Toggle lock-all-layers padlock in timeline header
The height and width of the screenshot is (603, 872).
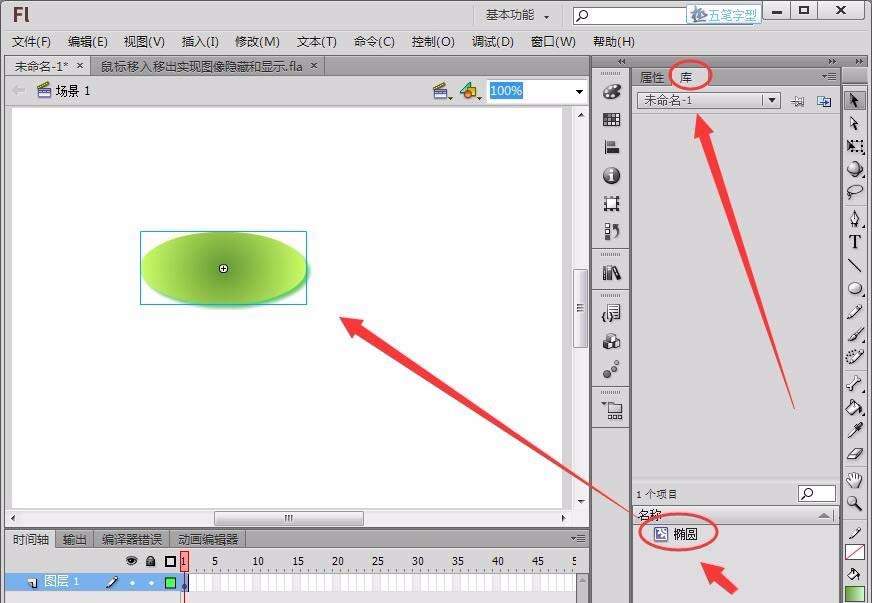[150, 561]
